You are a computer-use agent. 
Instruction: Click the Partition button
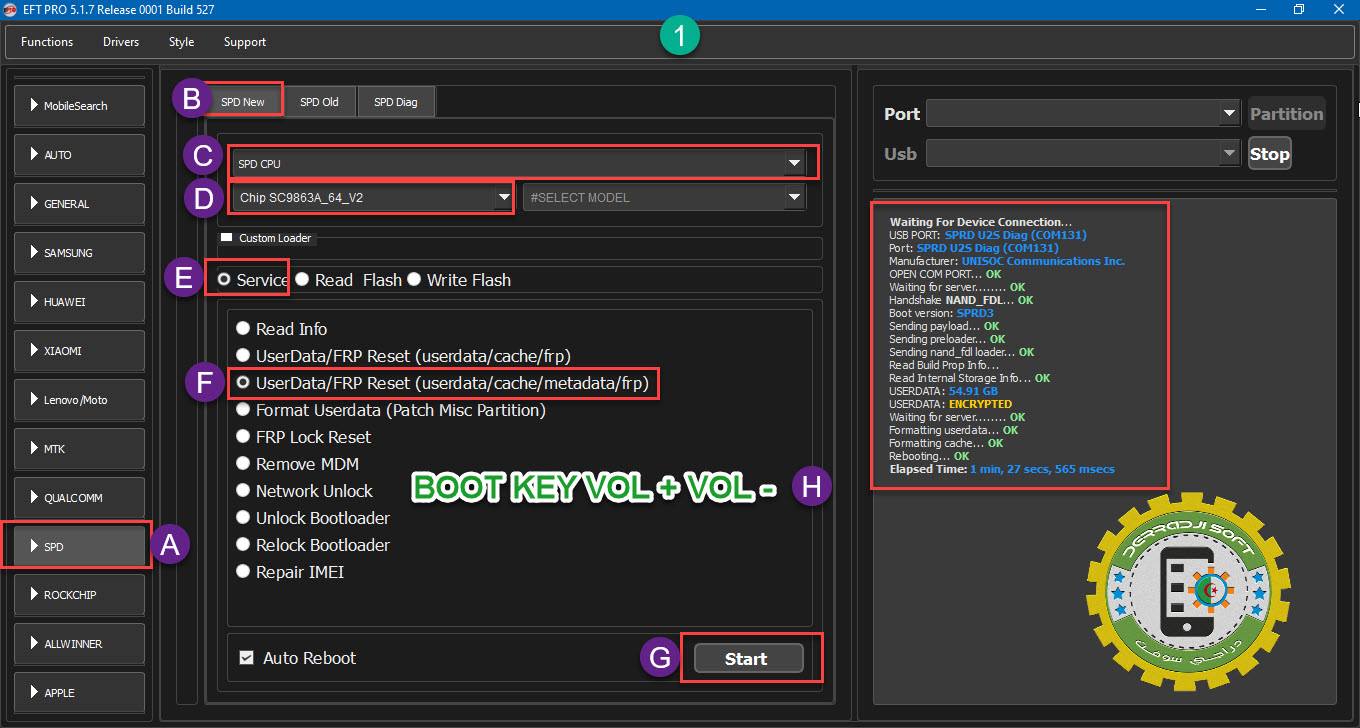click(1286, 114)
